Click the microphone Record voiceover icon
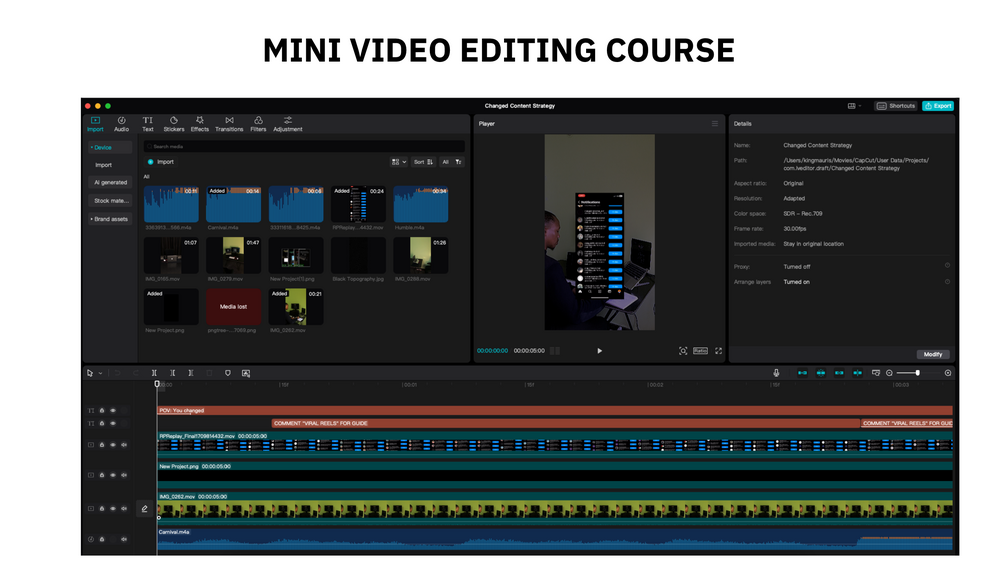 click(x=776, y=373)
